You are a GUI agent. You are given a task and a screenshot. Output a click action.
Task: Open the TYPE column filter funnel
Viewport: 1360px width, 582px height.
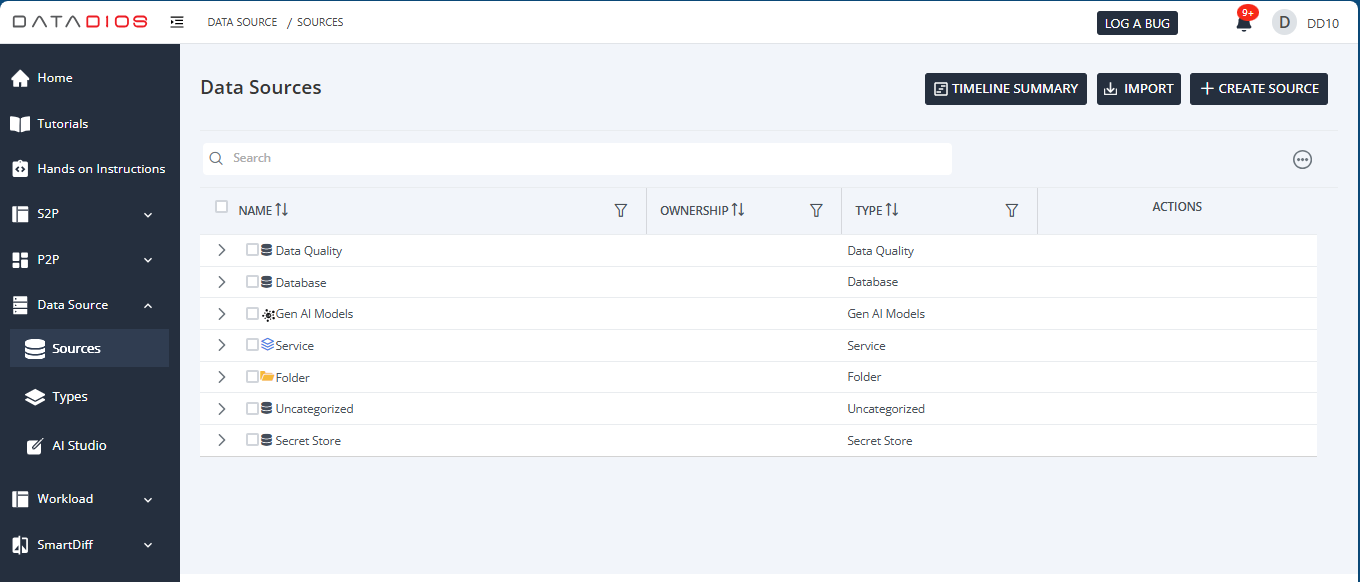point(1011,211)
